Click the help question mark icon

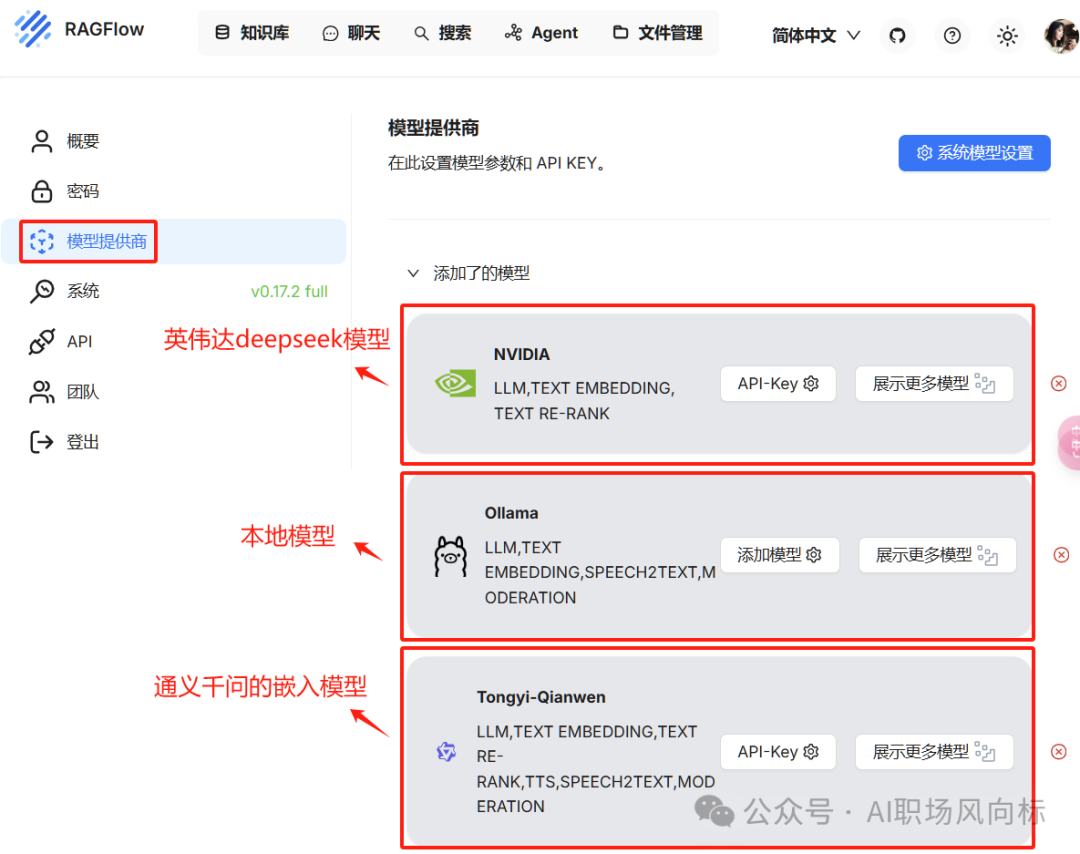[x=952, y=35]
